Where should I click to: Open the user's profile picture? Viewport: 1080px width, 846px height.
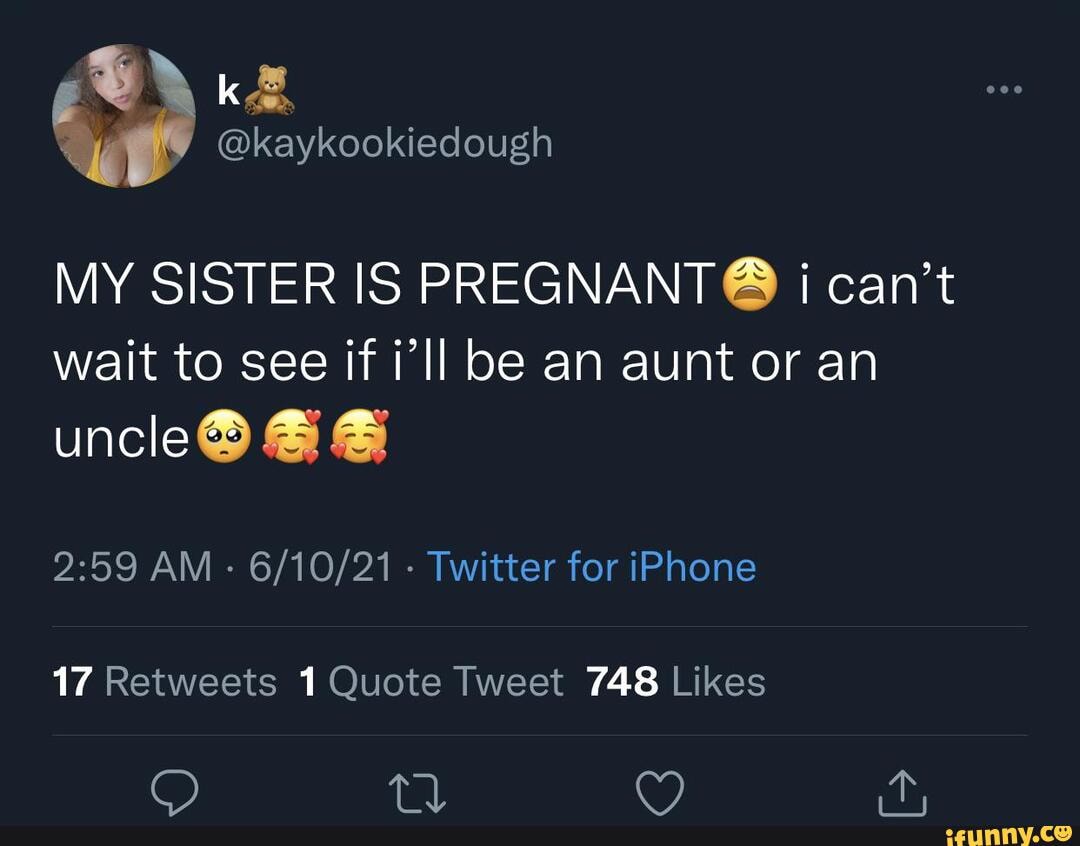coord(124,116)
